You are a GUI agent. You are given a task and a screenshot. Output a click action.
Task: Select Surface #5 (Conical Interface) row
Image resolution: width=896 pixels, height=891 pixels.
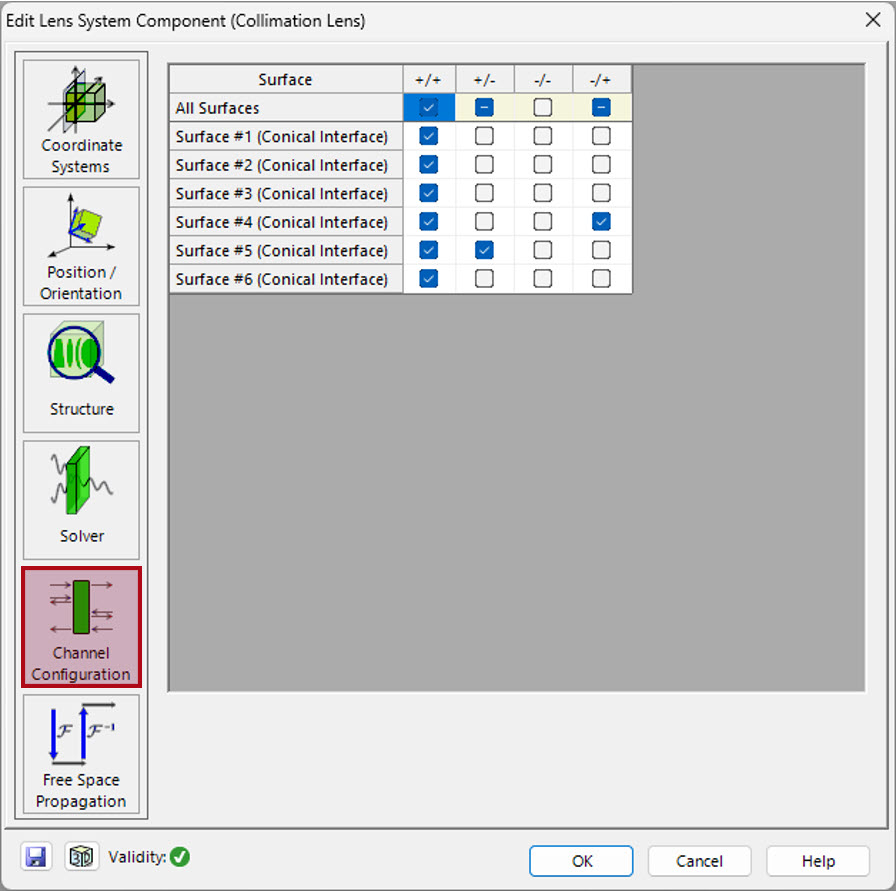[286, 251]
